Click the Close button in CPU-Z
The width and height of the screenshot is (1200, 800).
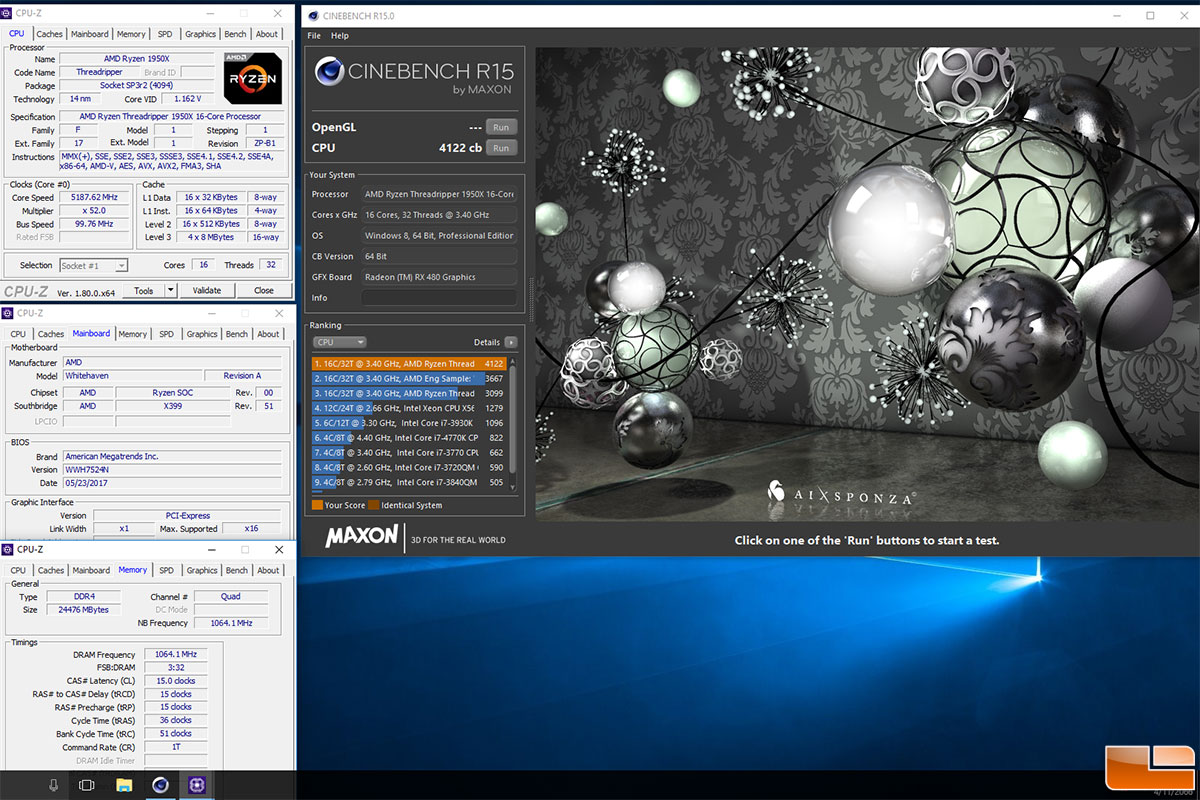264,290
